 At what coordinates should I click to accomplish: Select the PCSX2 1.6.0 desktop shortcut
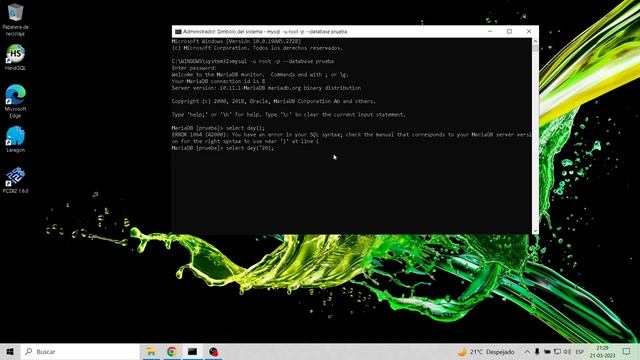click(x=16, y=180)
